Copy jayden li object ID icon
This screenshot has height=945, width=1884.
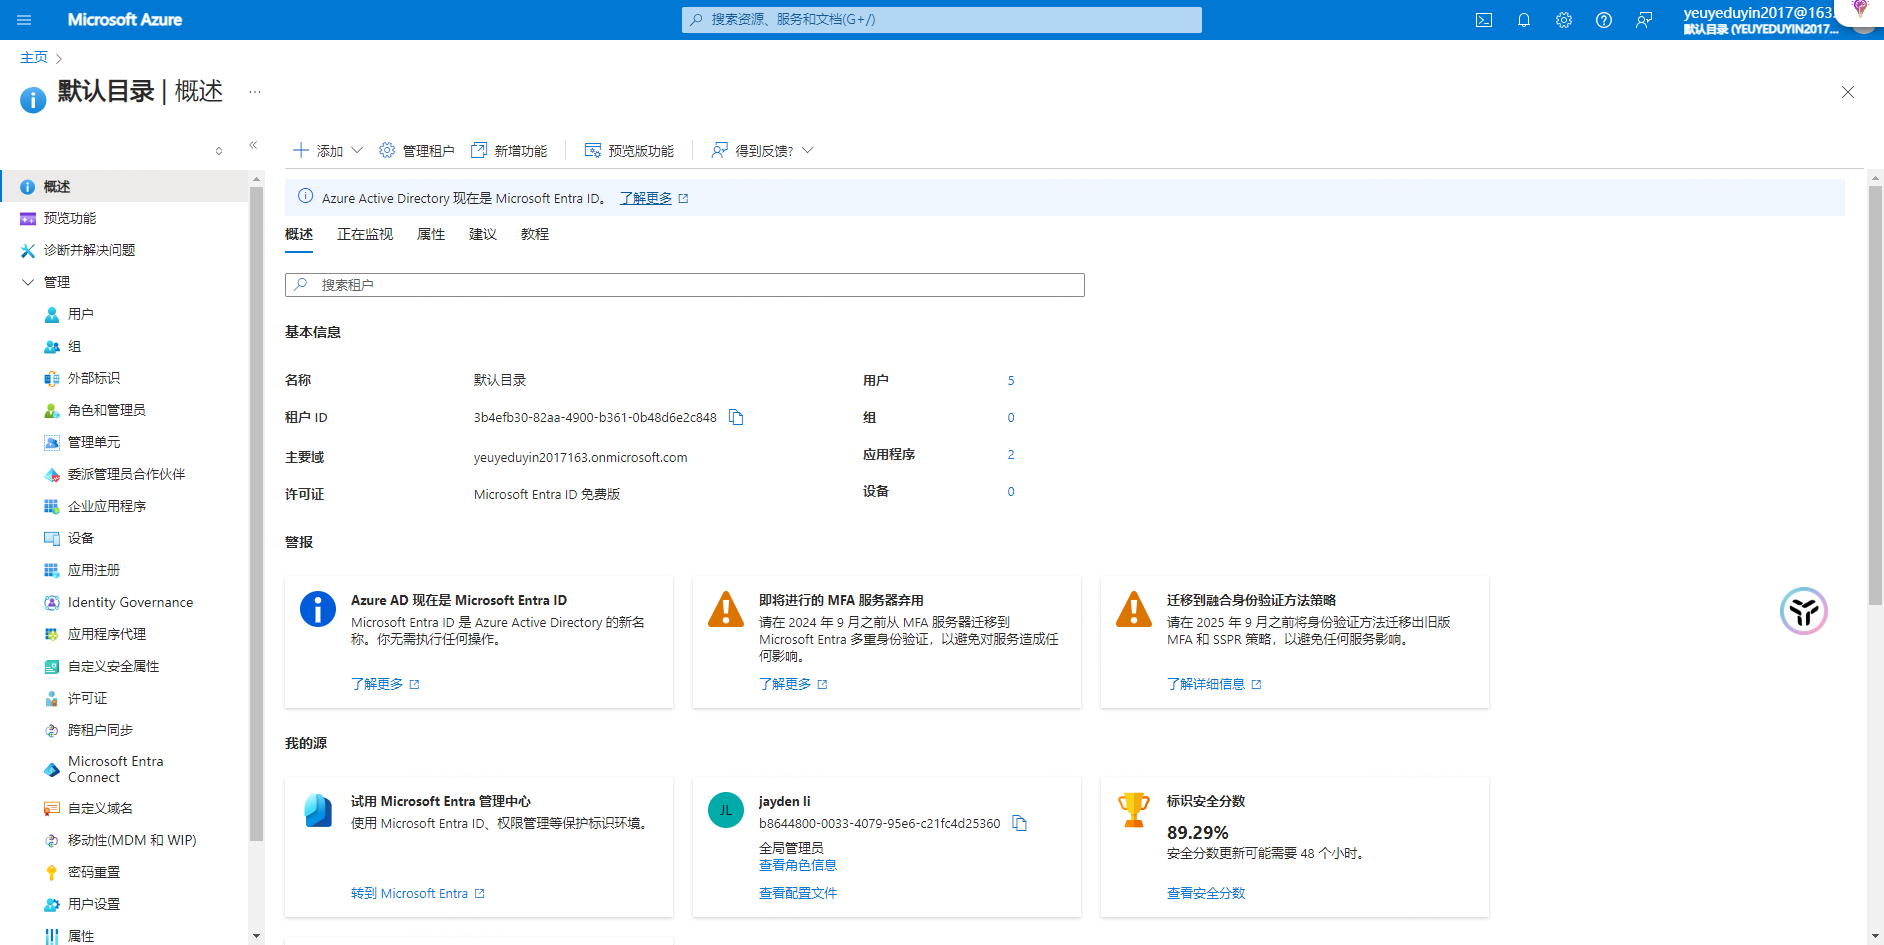tap(1019, 823)
